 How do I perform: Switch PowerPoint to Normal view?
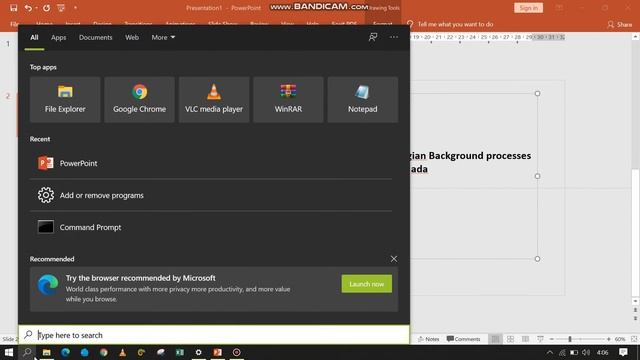tap(495, 339)
